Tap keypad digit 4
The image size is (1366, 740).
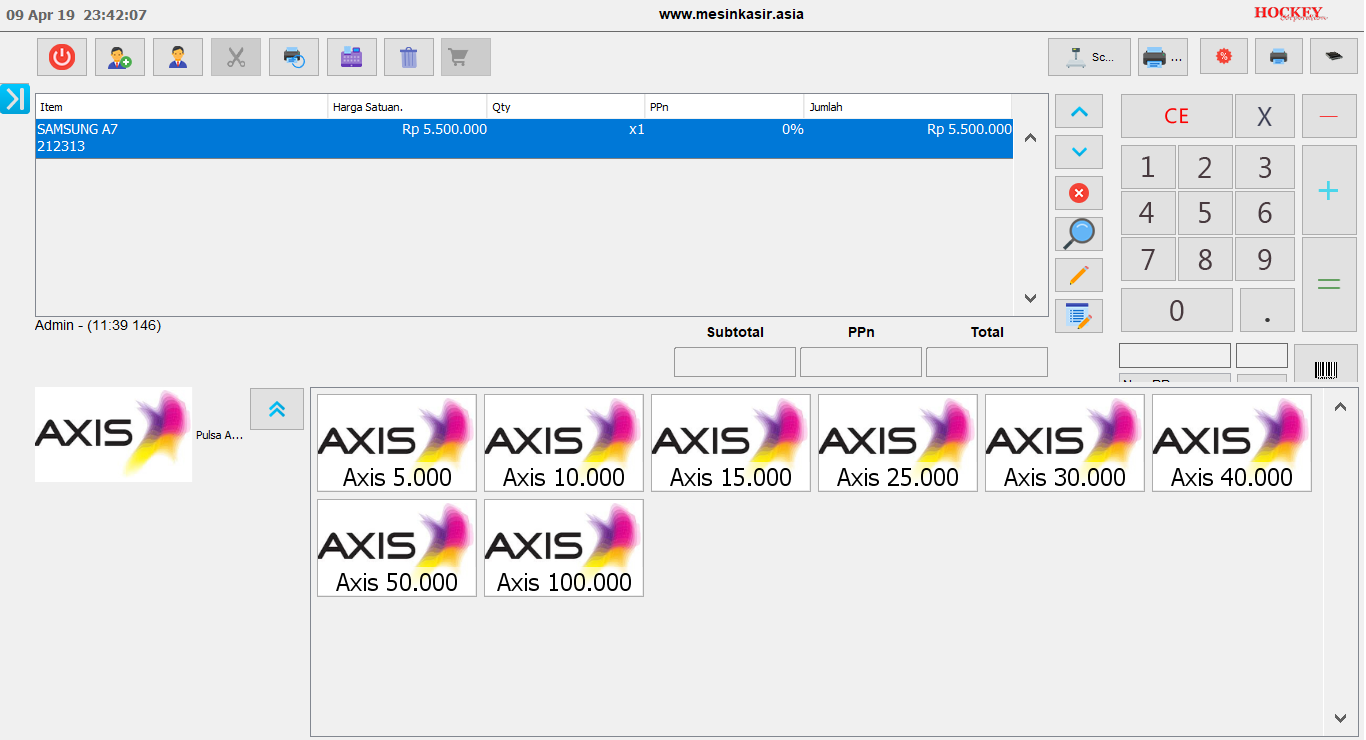pos(1148,213)
